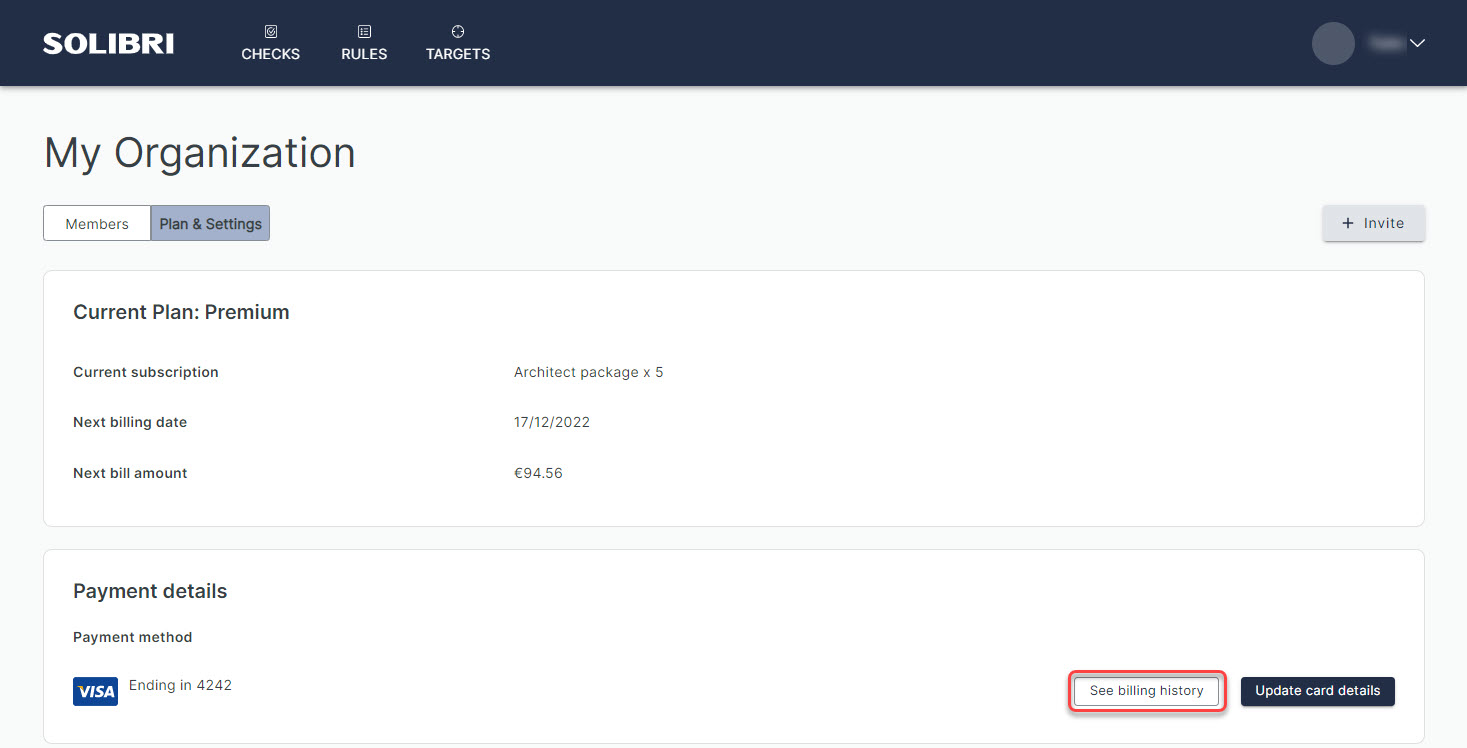Viewport: 1467px width, 748px height.
Task: Click the SOLIBRI logo
Action: (108, 43)
